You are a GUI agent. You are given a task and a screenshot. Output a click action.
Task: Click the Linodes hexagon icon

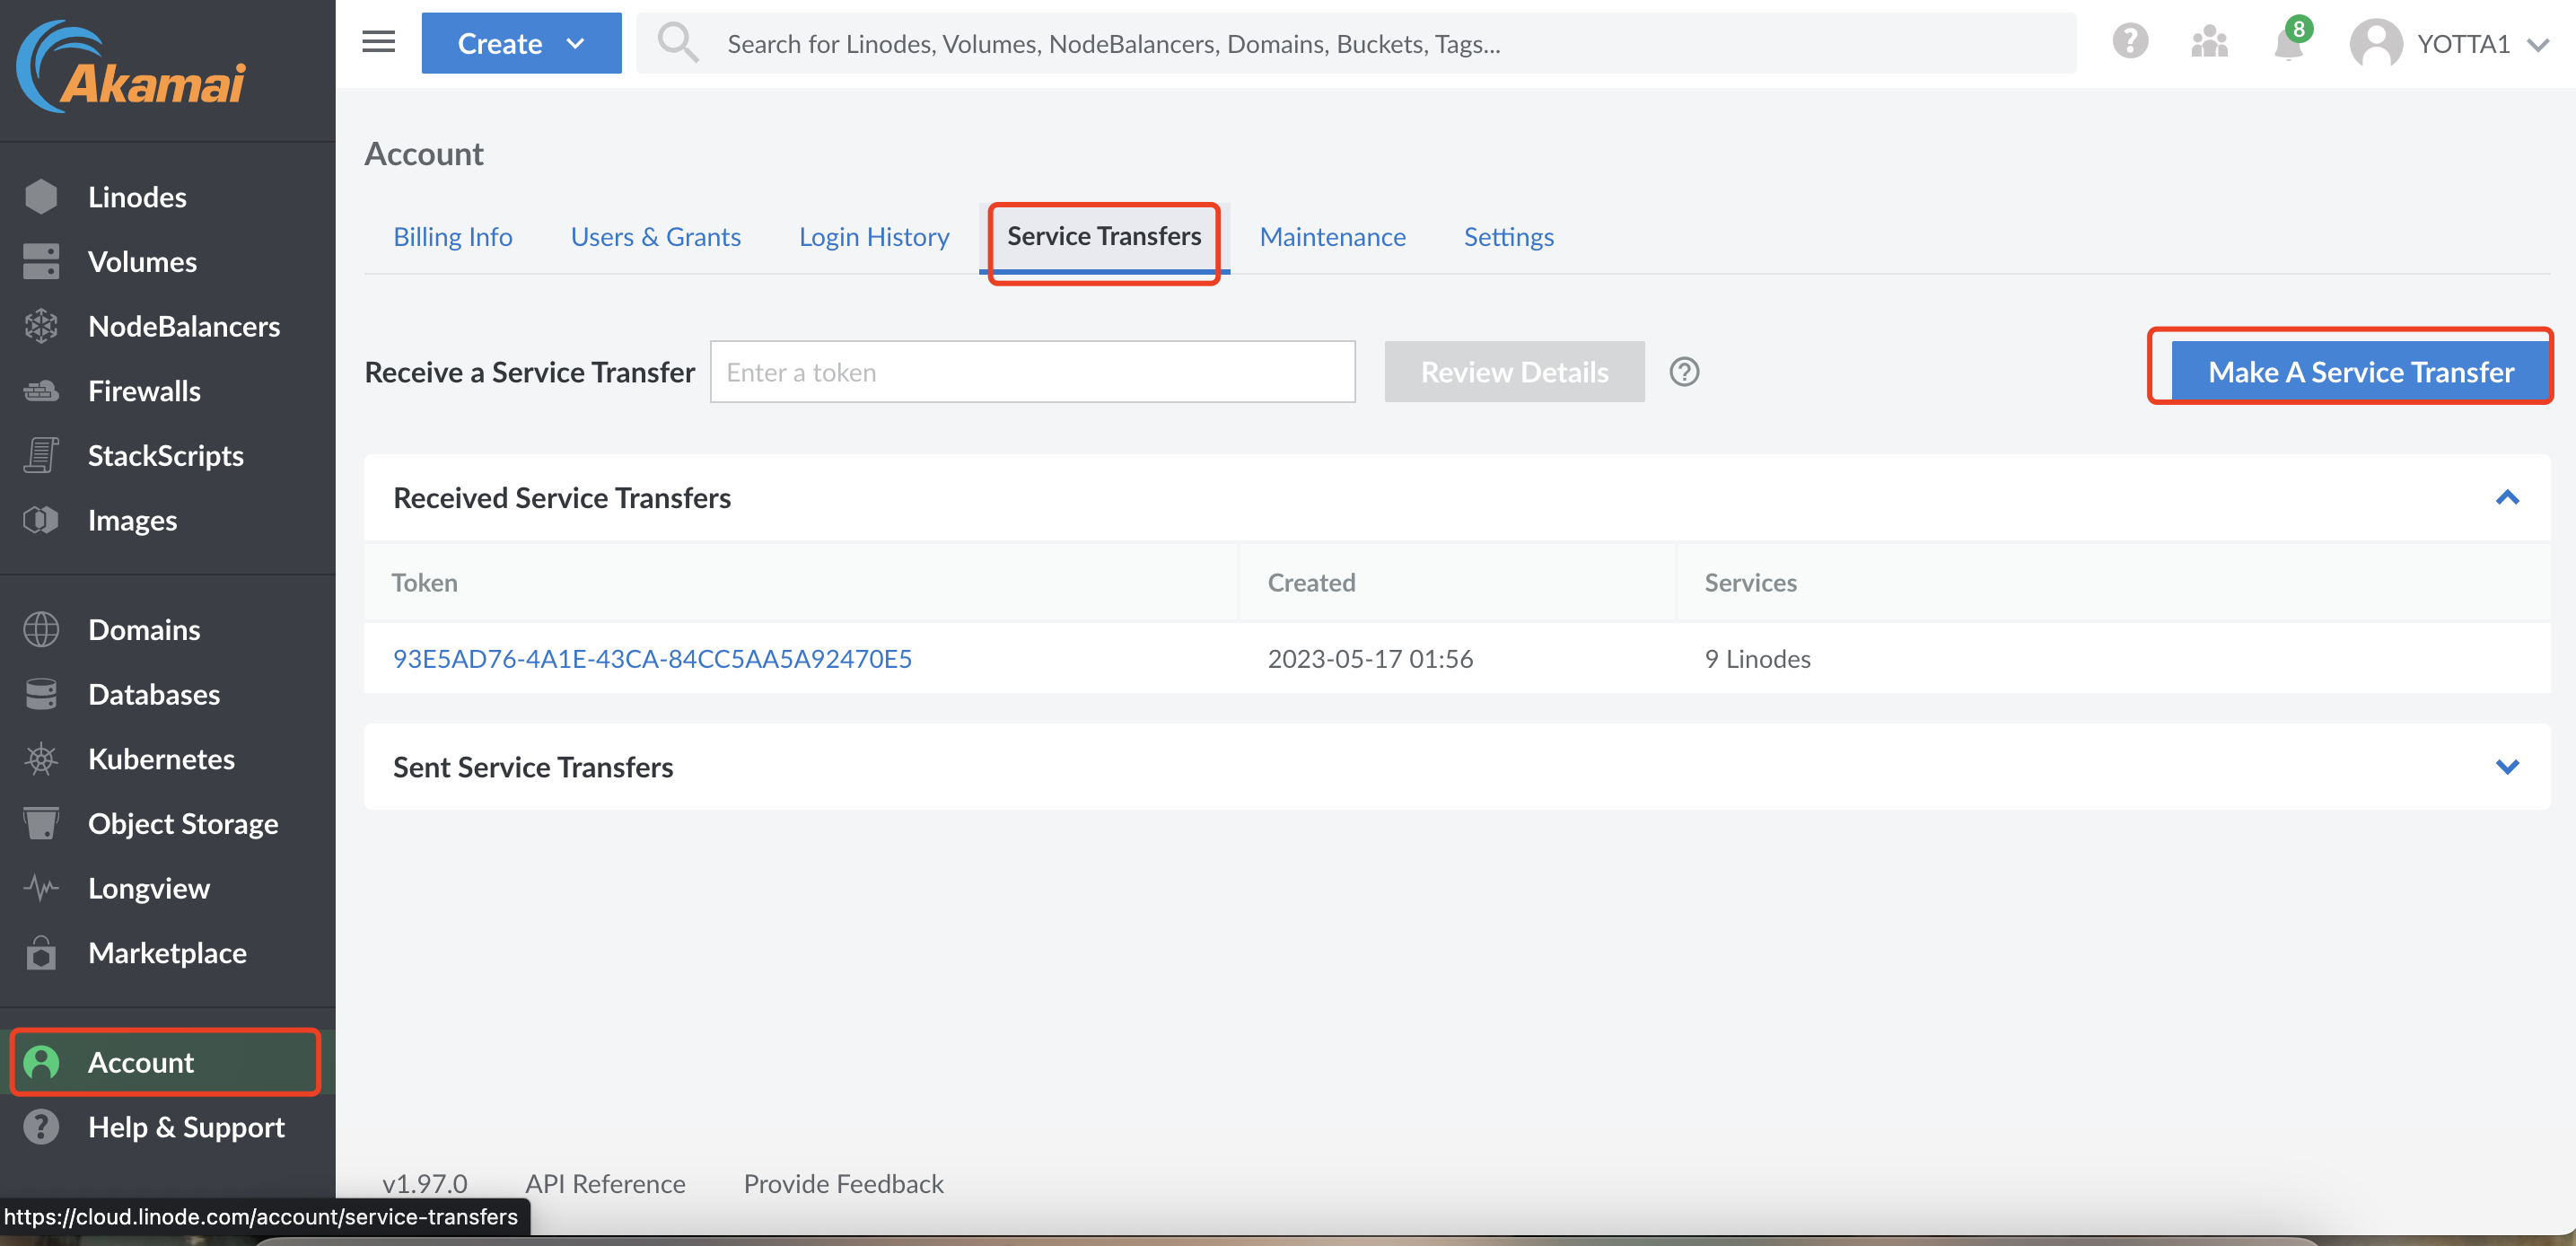pyautogui.click(x=41, y=197)
